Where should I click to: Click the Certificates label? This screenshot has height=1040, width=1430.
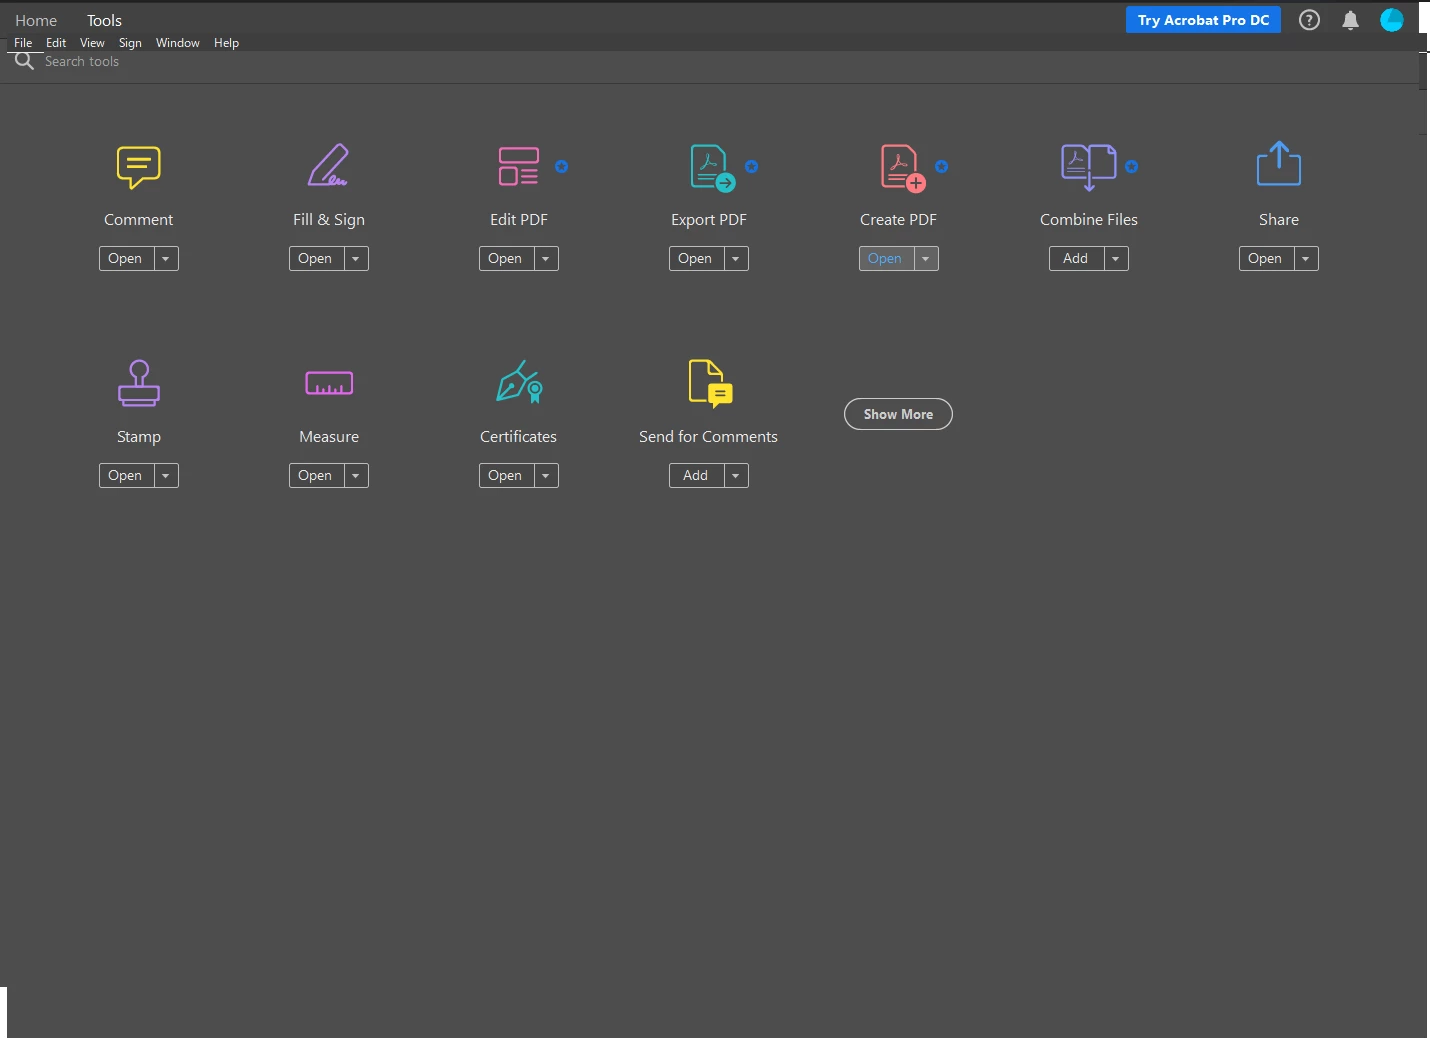[518, 437]
